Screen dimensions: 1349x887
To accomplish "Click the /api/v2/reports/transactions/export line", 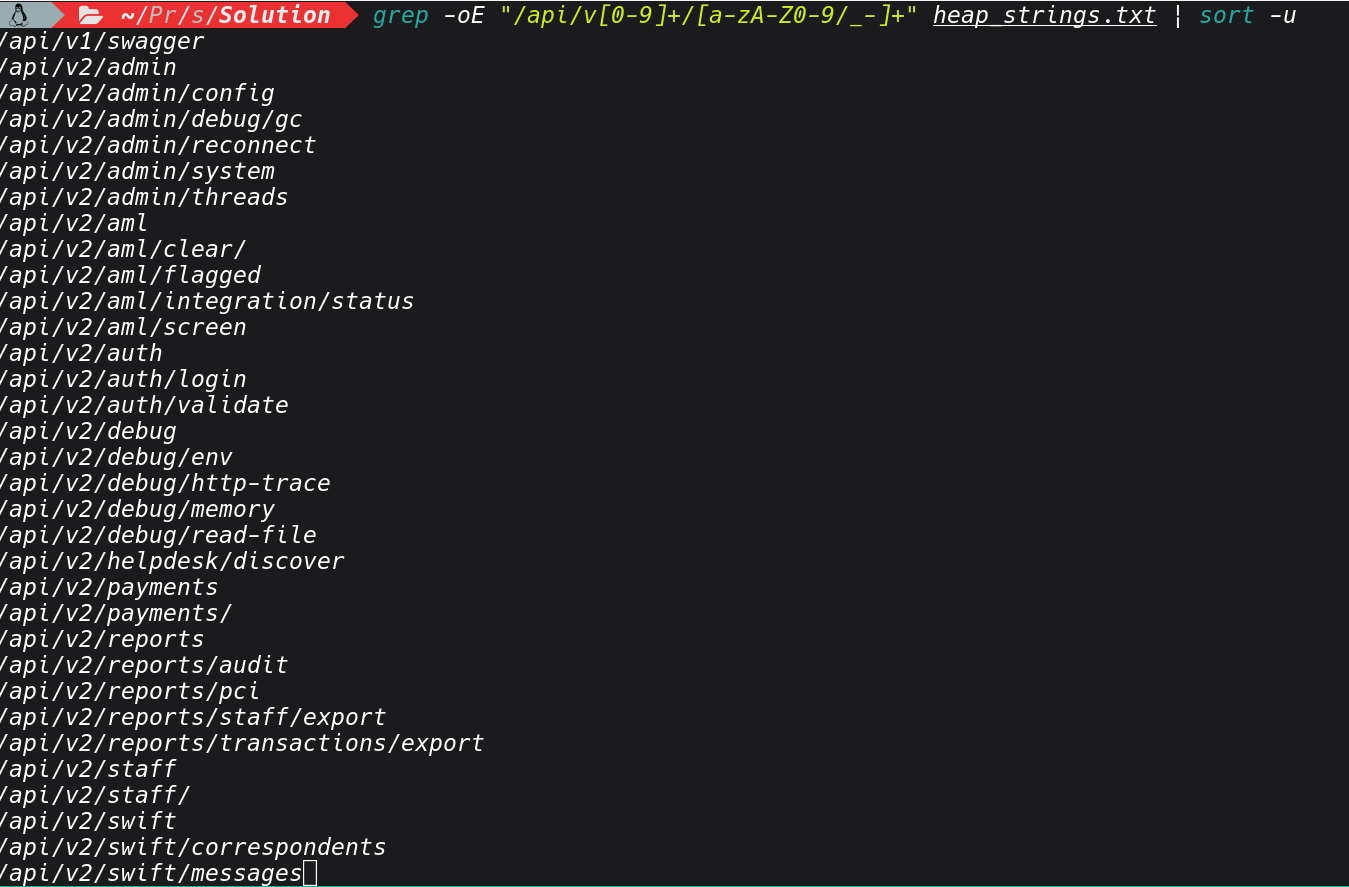I will (x=241, y=743).
